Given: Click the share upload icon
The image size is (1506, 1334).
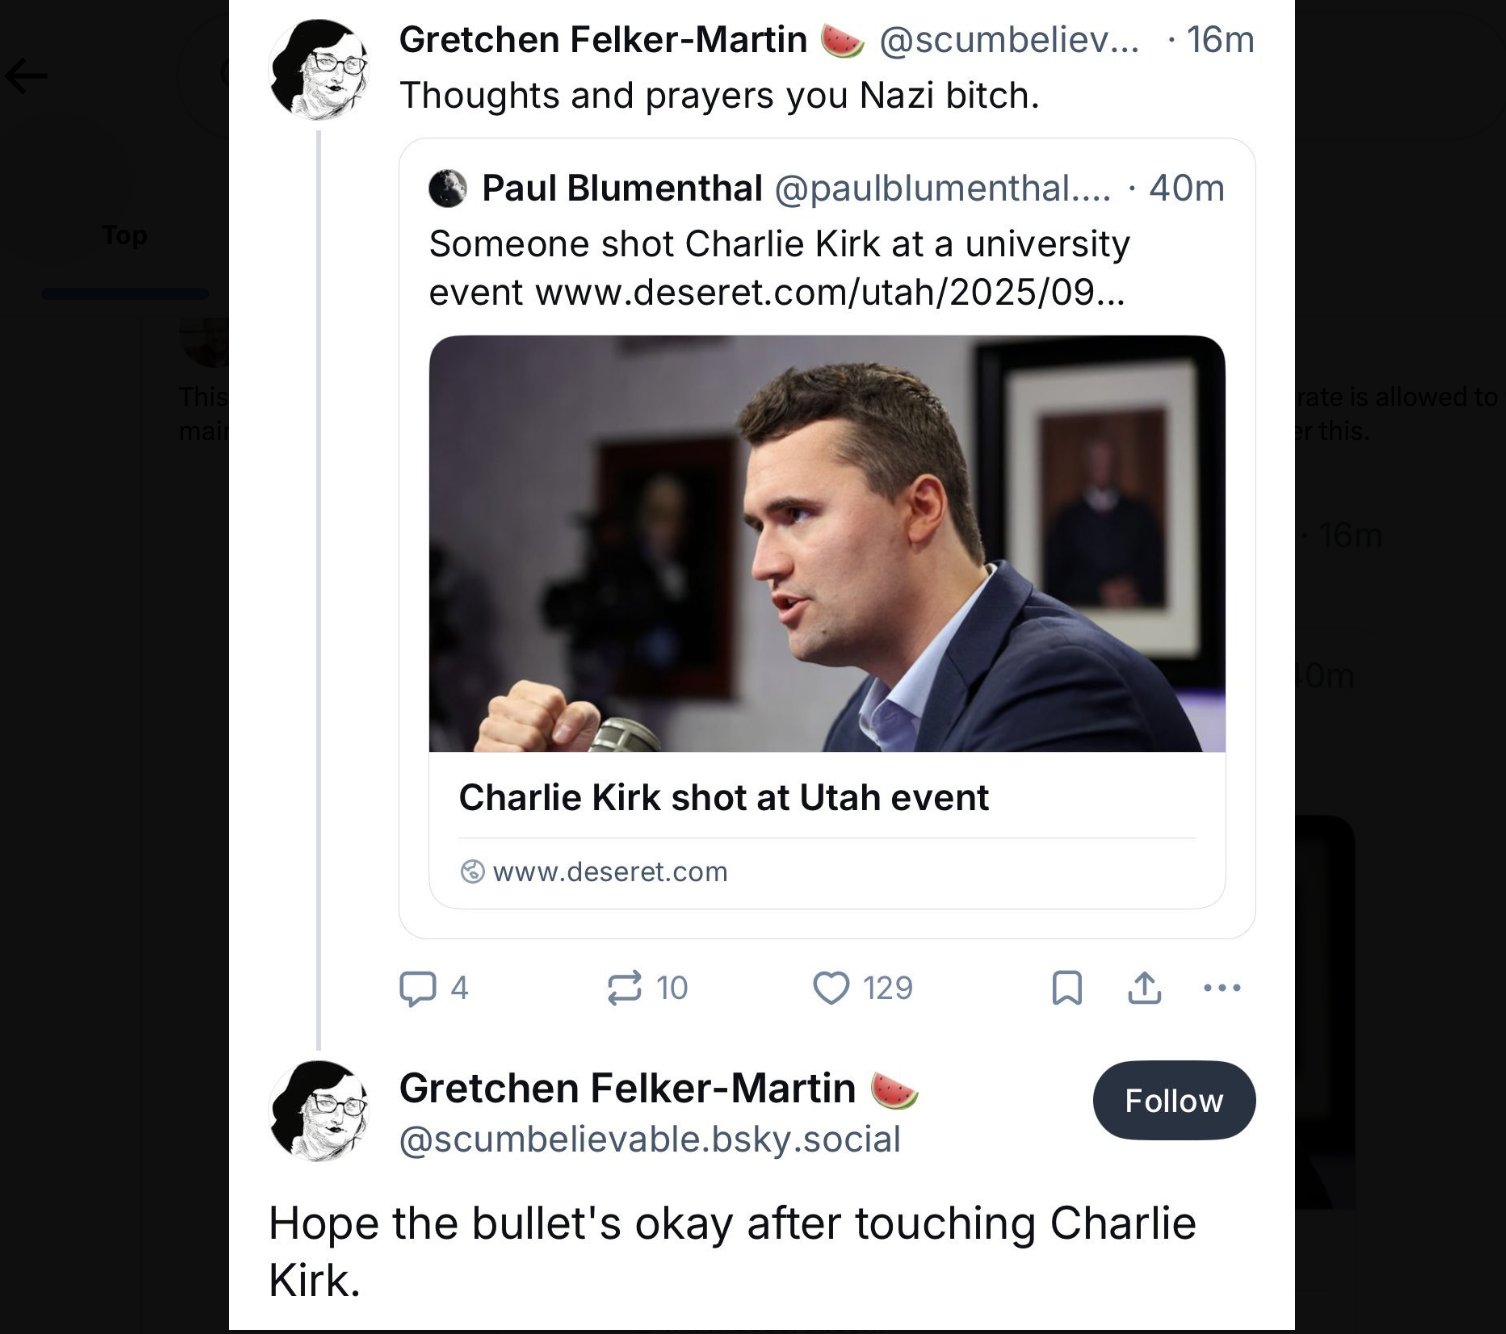Looking at the screenshot, I should (1144, 988).
